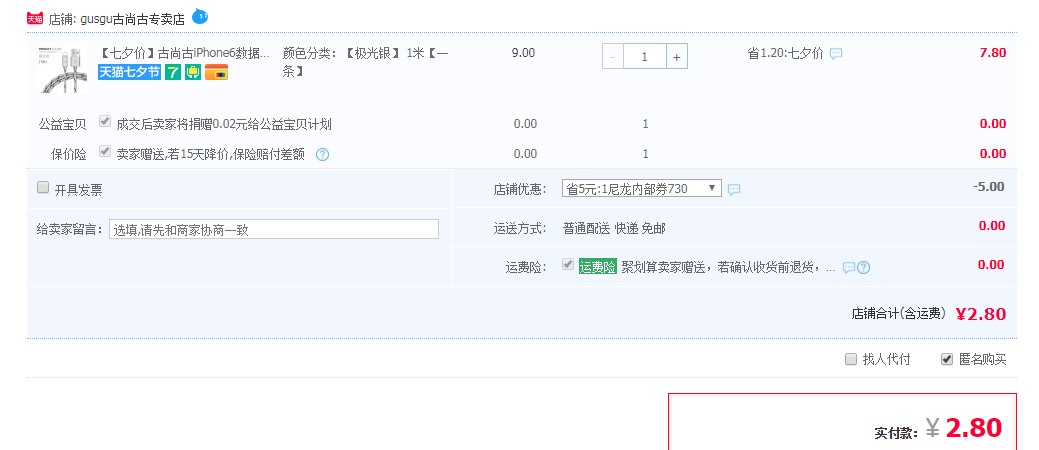Click the yellow-green shield badge

tap(193, 72)
